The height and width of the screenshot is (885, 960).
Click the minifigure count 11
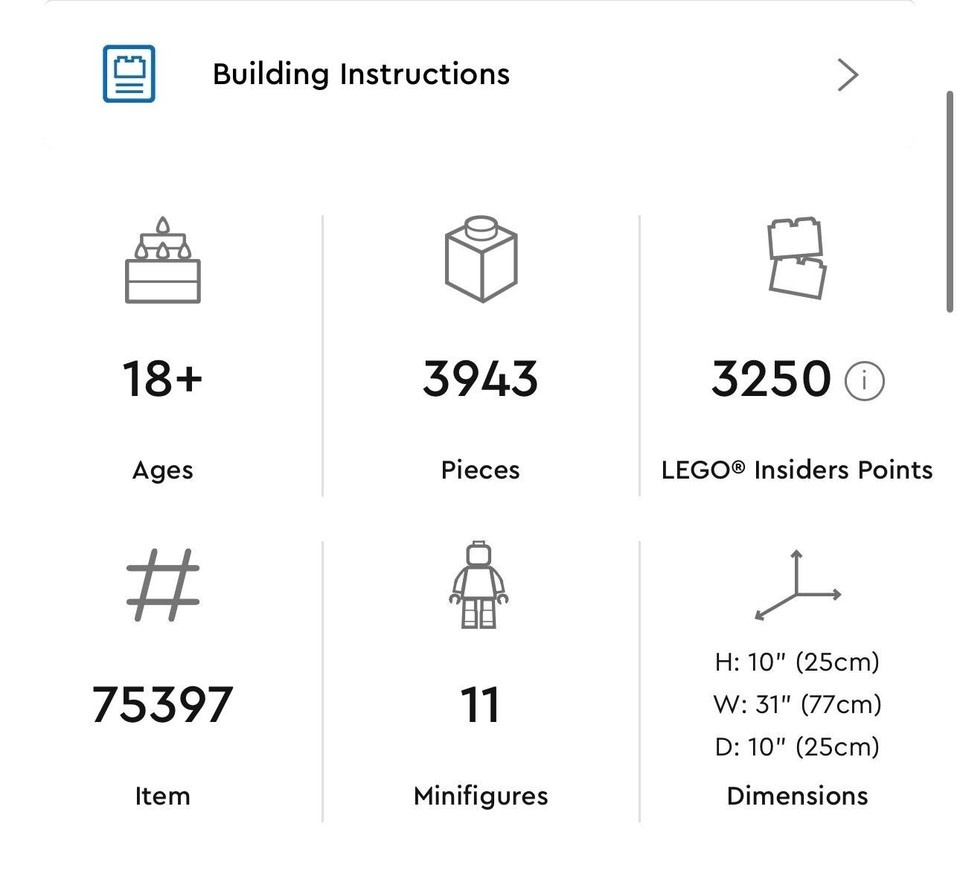click(480, 705)
